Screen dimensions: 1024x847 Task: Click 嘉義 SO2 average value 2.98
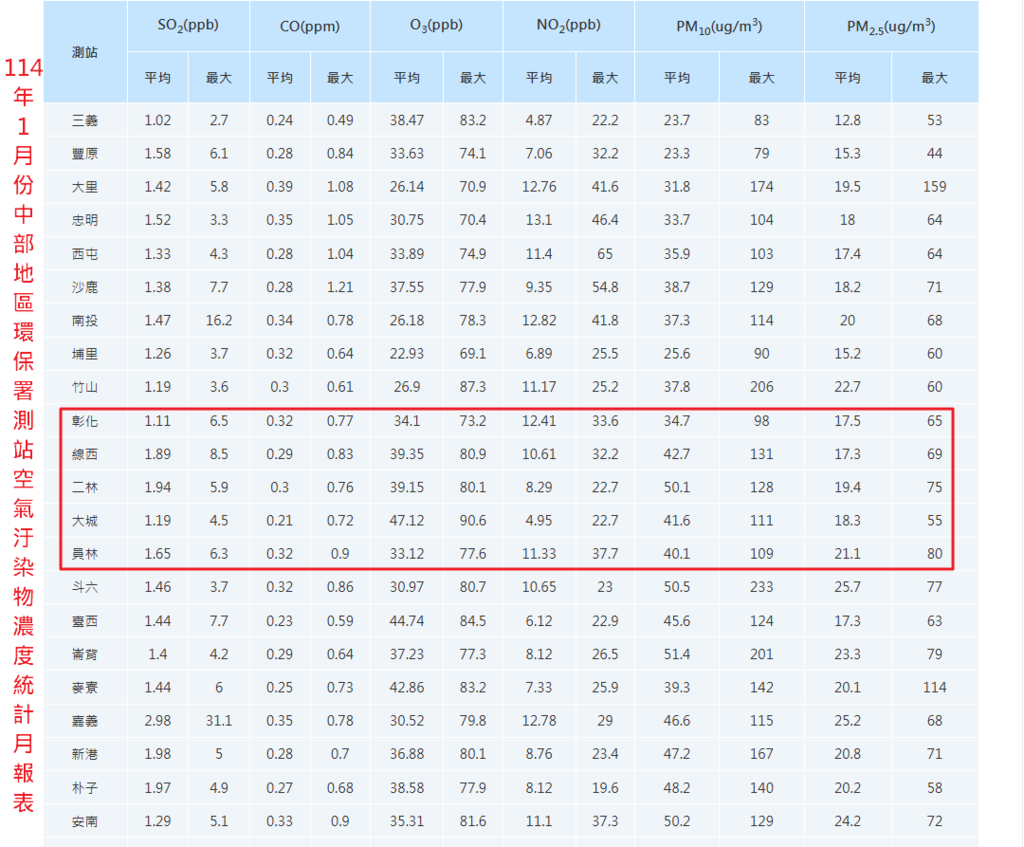coord(157,720)
